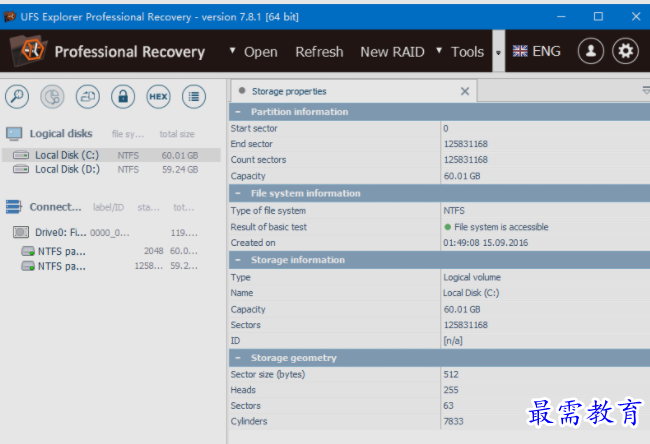Screen dimensions: 650x444
Task: Open settings via the gear icon
Action: [x=626, y=51]
